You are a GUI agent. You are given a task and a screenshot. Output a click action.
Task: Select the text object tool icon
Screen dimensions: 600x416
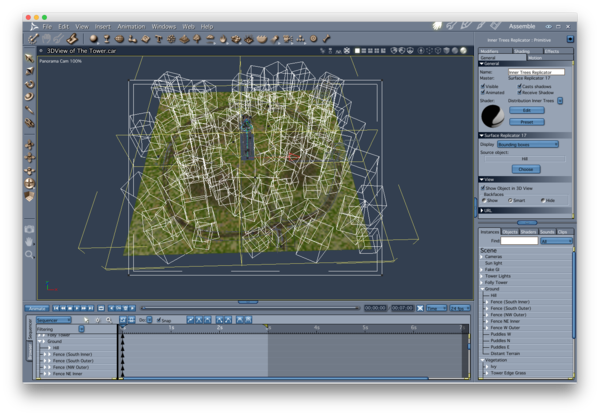(158, 39)
